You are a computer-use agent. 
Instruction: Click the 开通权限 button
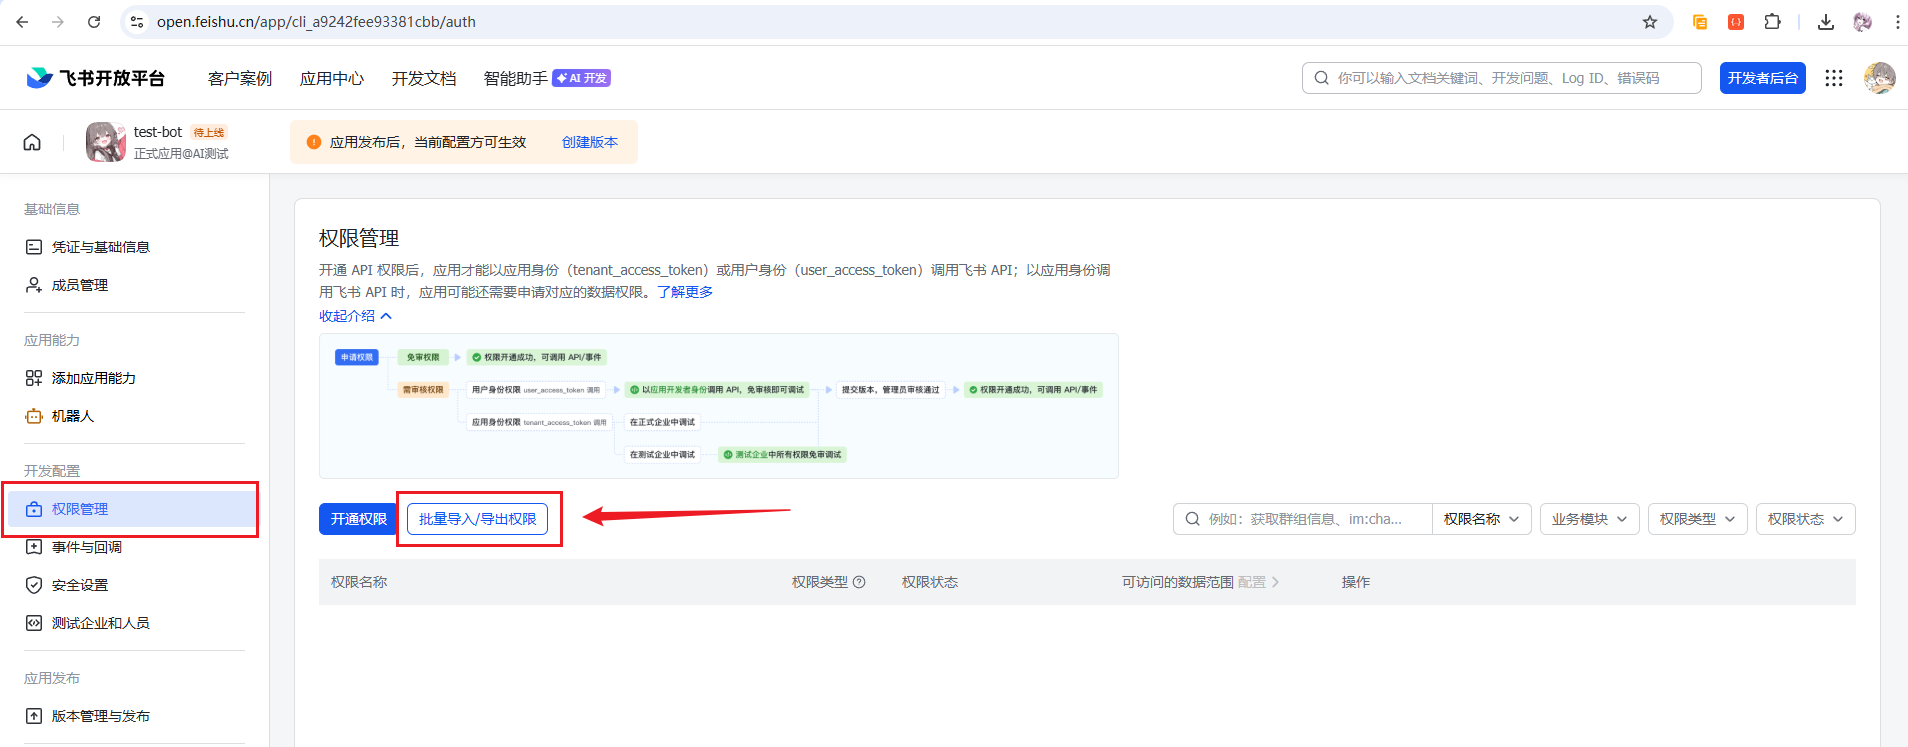[x=359, y=519]
